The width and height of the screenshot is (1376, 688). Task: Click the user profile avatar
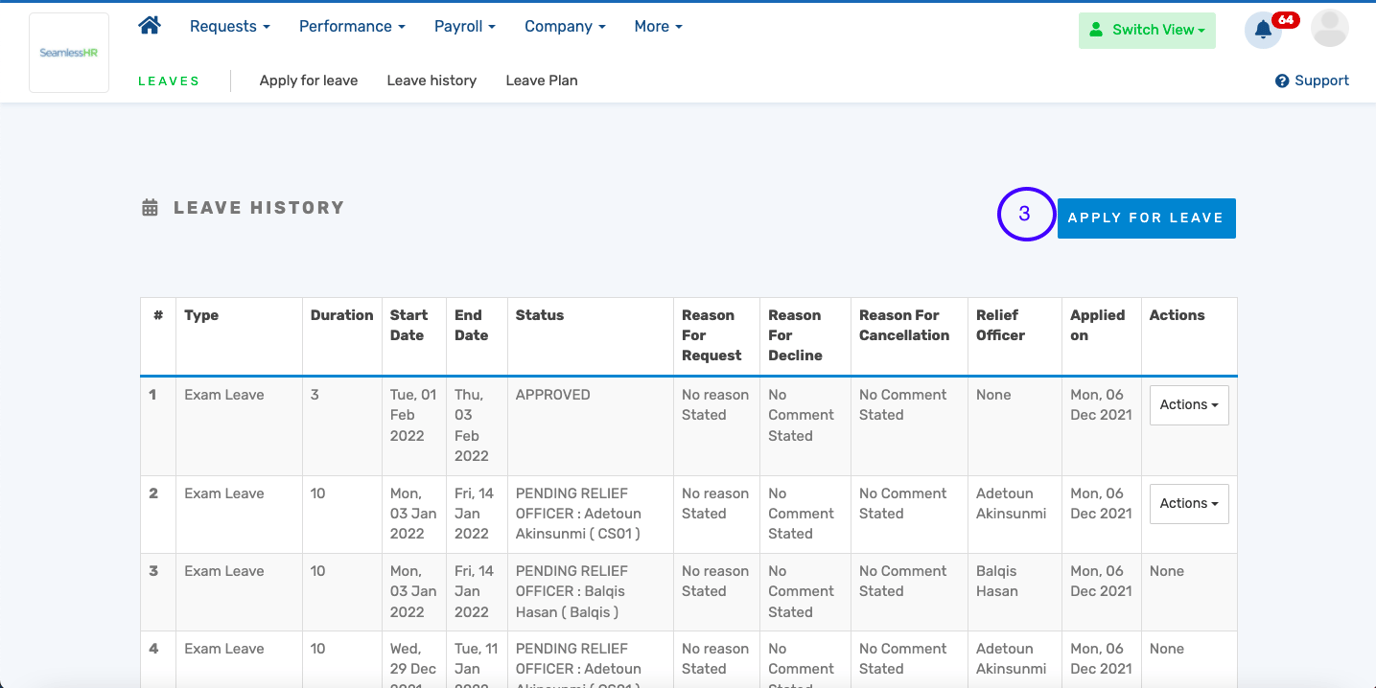coord(1329,29)
